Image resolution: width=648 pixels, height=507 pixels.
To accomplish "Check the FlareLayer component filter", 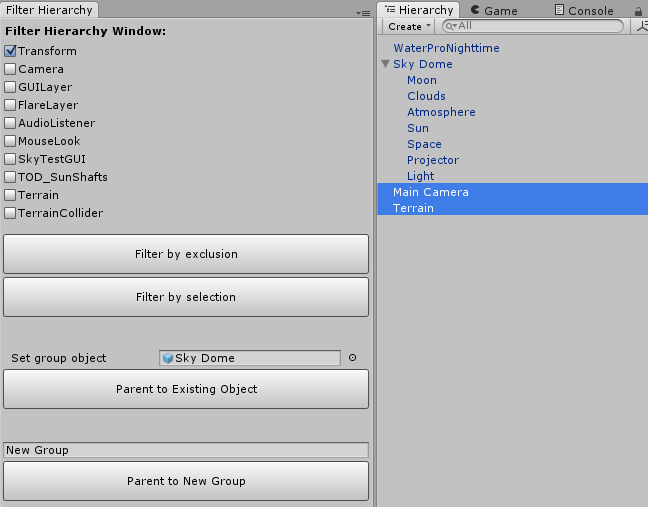I will pyautogui.click(x=10, y=105).
